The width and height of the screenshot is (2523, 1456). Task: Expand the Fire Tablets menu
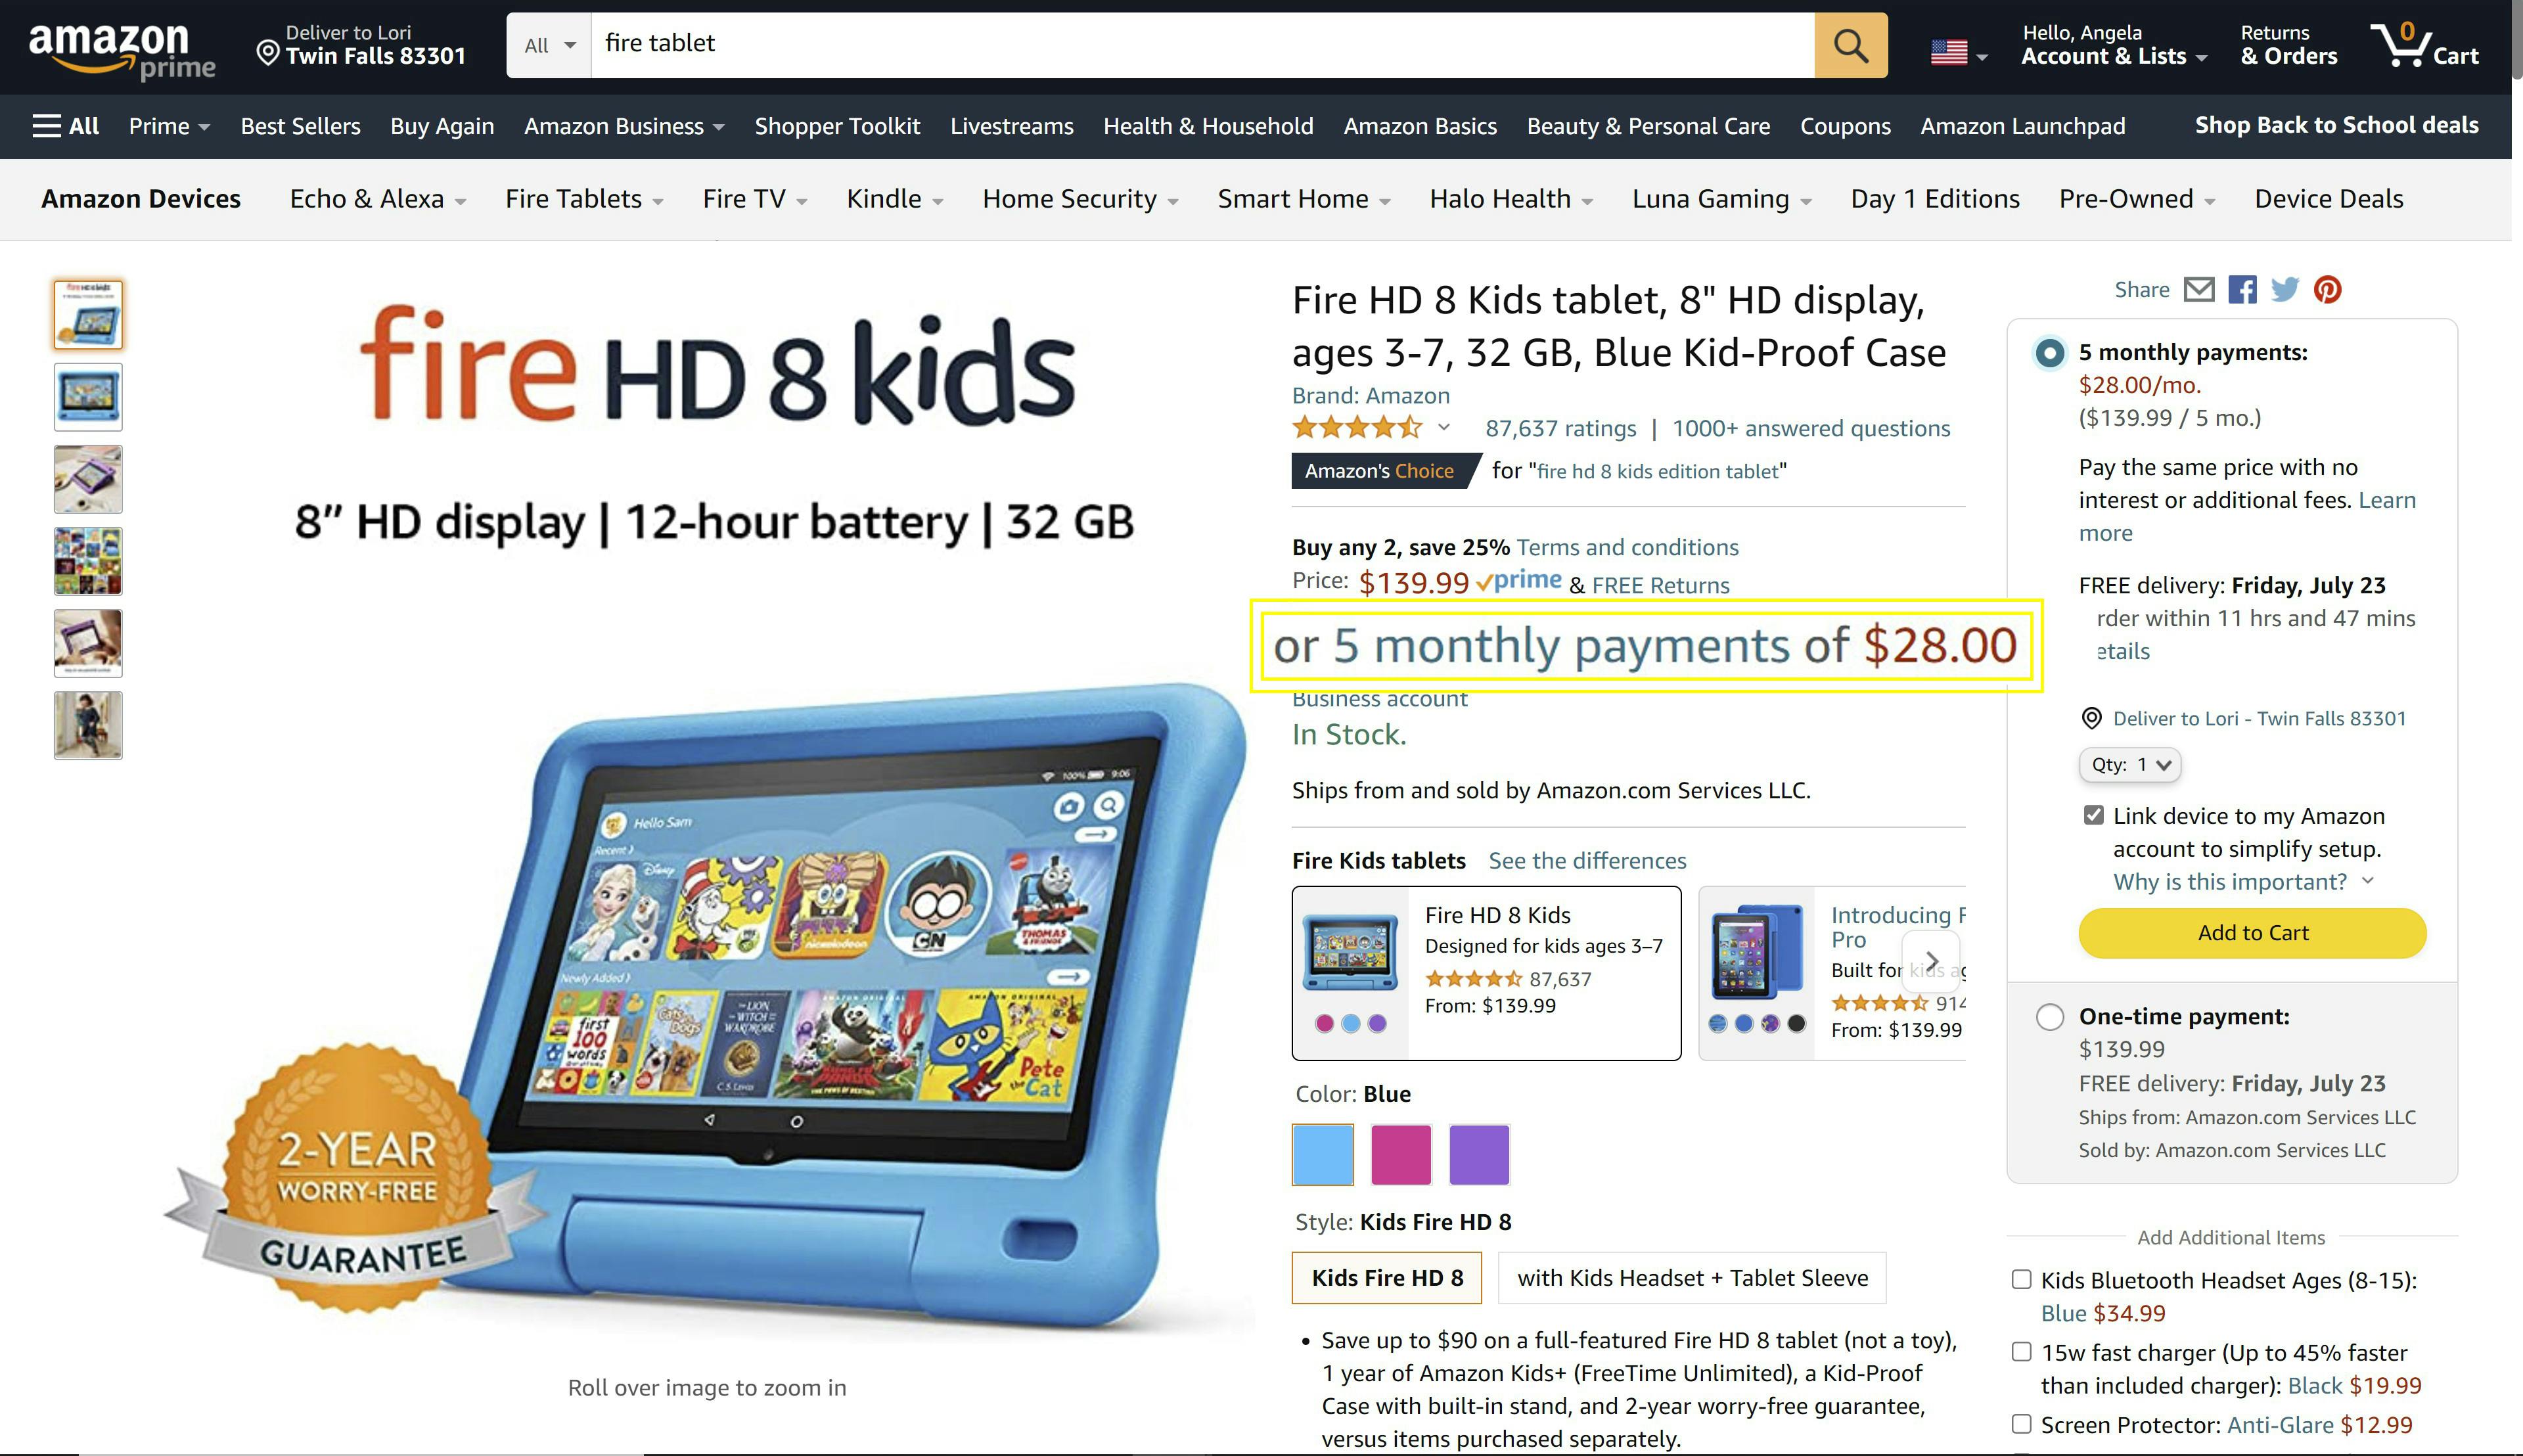pos(584,199)
